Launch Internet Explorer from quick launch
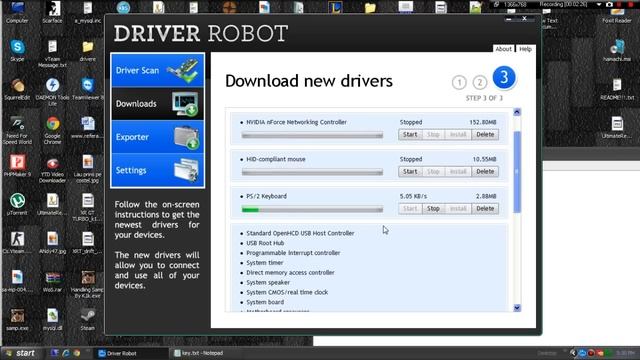Image resolution: width=640 pixels, height=360 pixels. tap(65, 353)
